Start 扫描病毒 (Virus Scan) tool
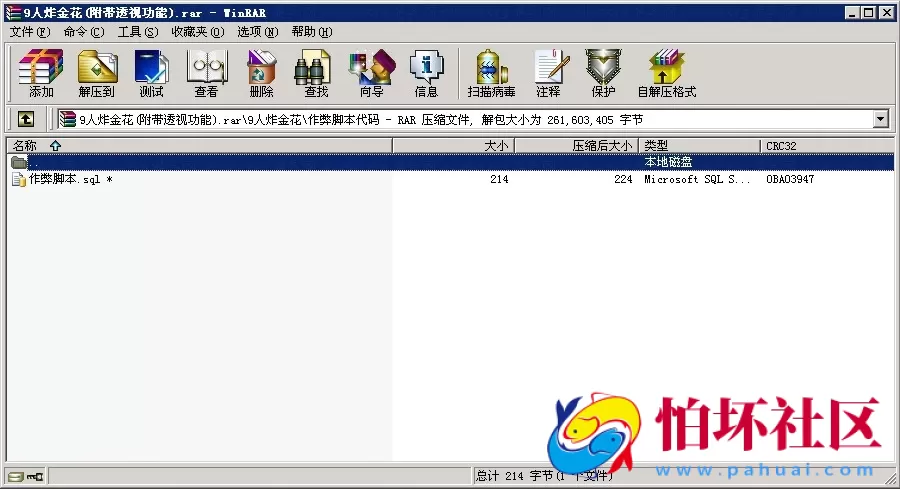 (x=491, y=74)
